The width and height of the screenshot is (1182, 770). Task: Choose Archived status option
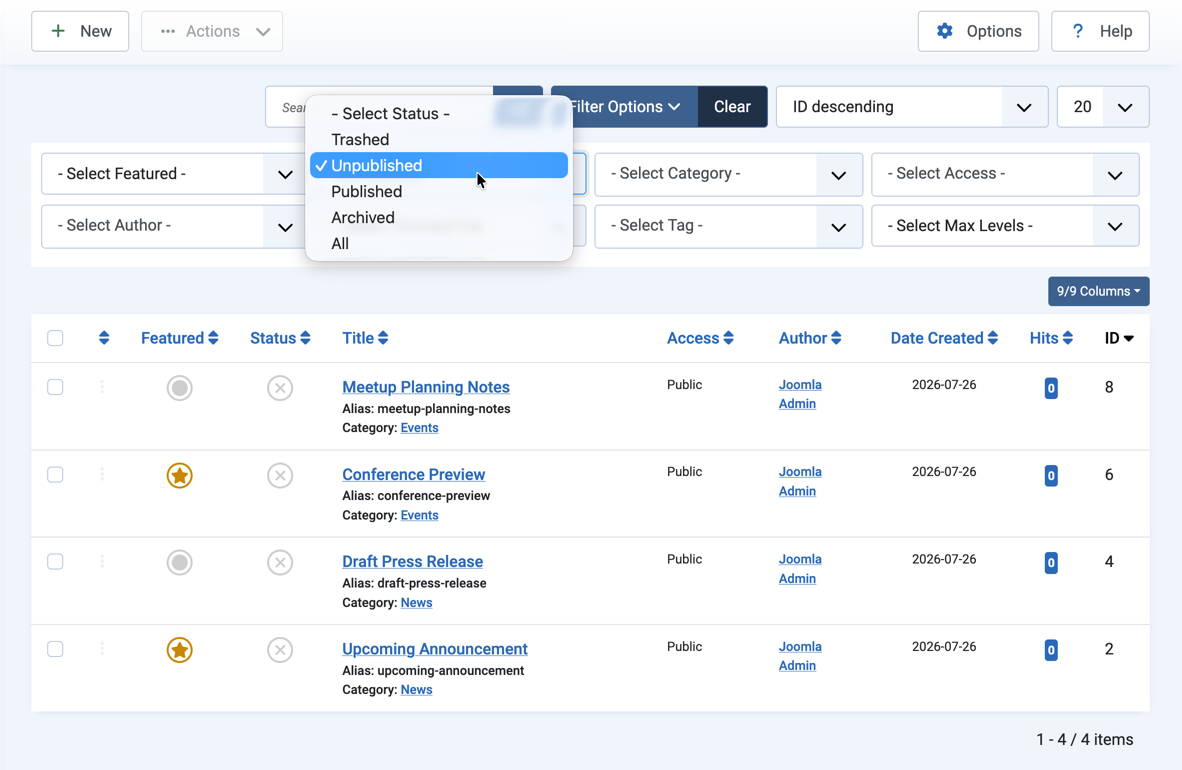[439, 217]
